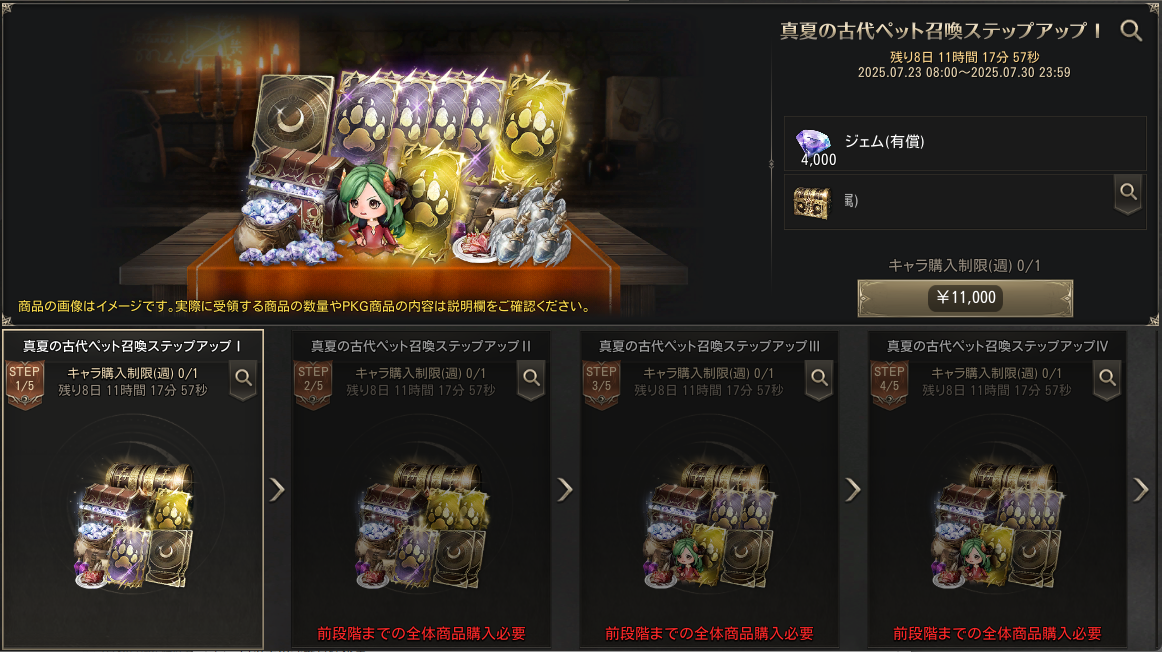
Task: Show next step with arrow after Step IV
Action: (x=1141, y=489)
